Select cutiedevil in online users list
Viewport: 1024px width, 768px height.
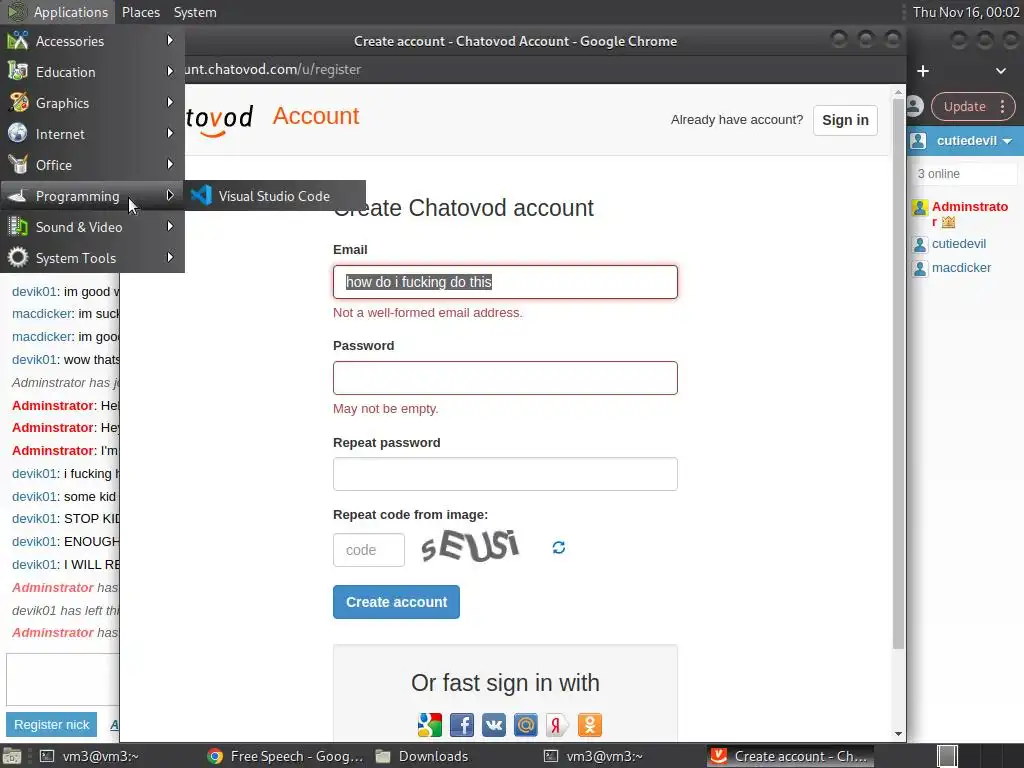(959, 244)
